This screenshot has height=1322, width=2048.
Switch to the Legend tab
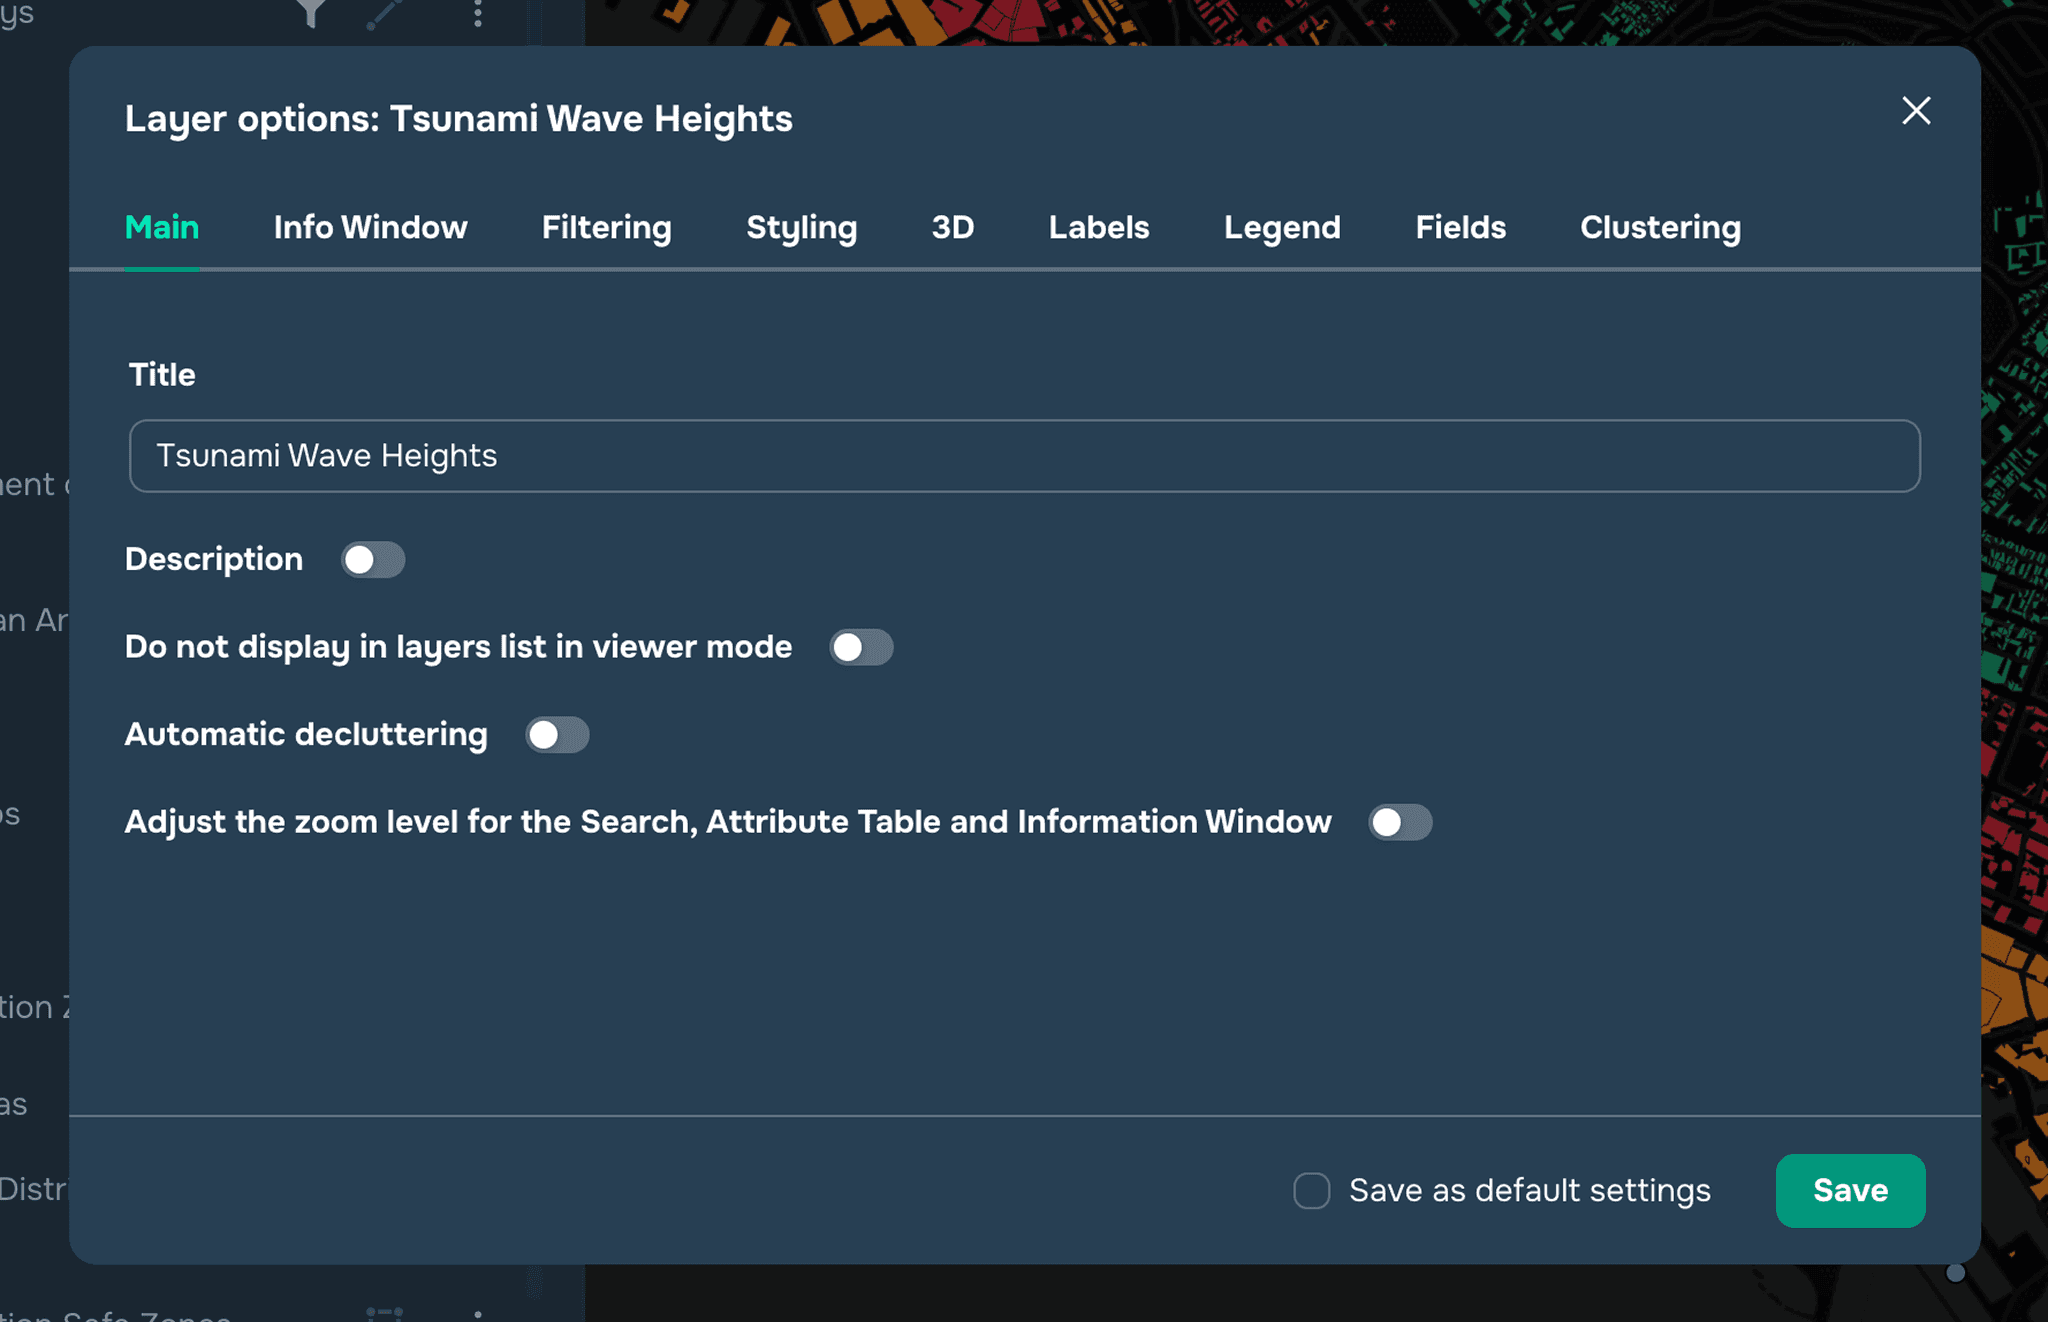point(1281,228)
